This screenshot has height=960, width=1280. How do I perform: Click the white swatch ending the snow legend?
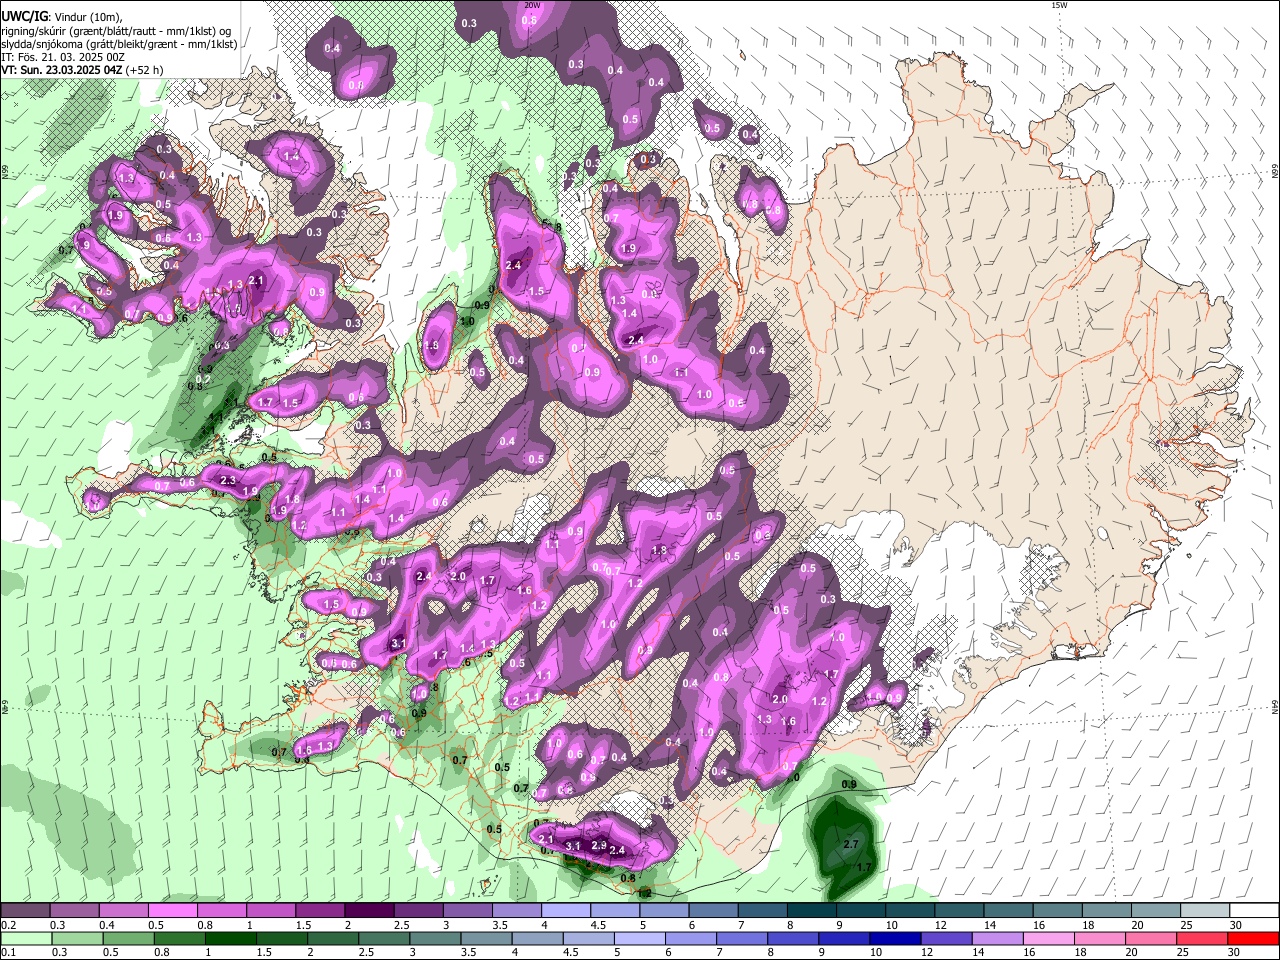pos(1254,912)
